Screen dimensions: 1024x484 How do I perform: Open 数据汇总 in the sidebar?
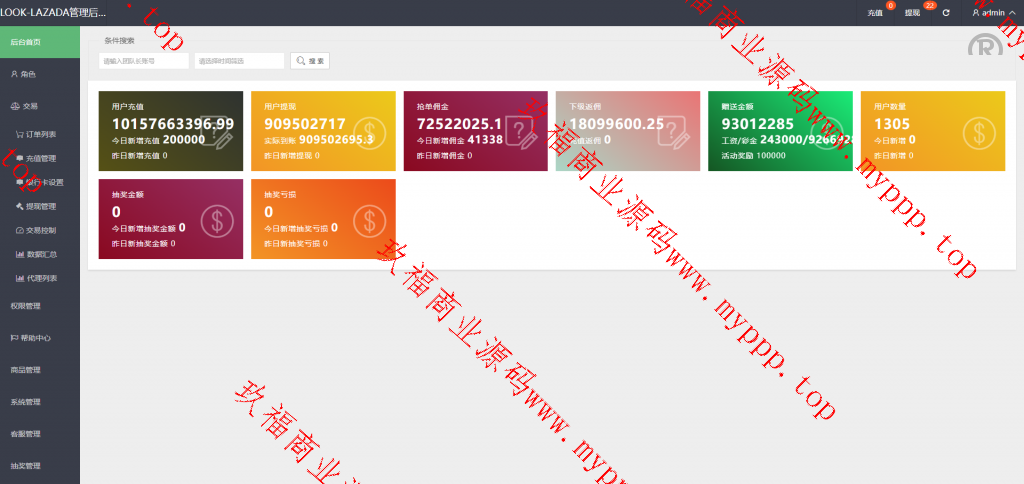click(x=41, y=254)
